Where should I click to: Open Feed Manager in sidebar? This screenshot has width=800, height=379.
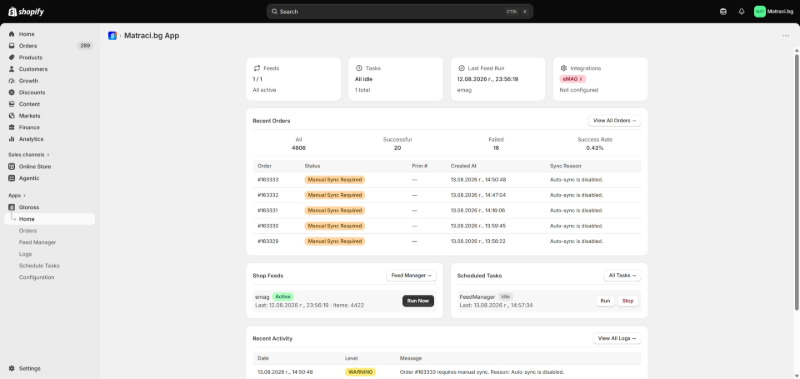tap(37, 242)
